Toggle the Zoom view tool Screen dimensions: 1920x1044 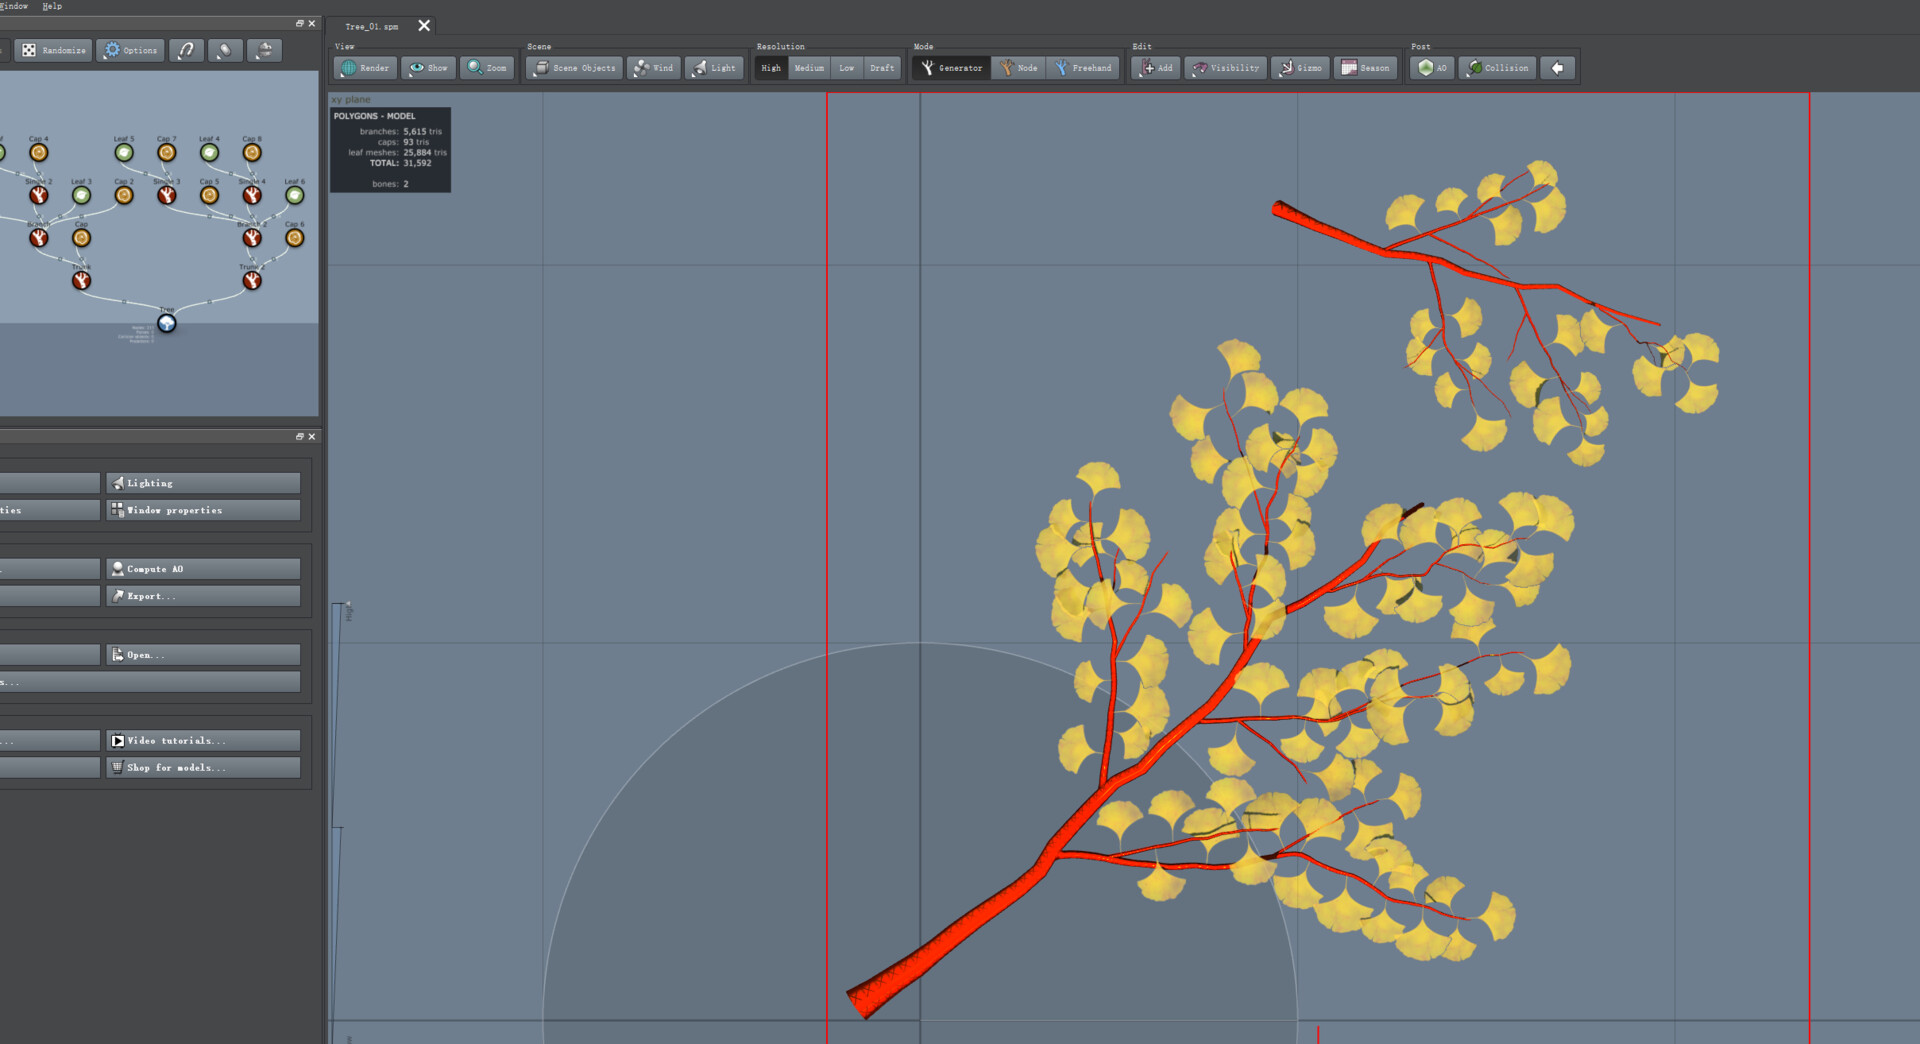(x=487, y=68)
